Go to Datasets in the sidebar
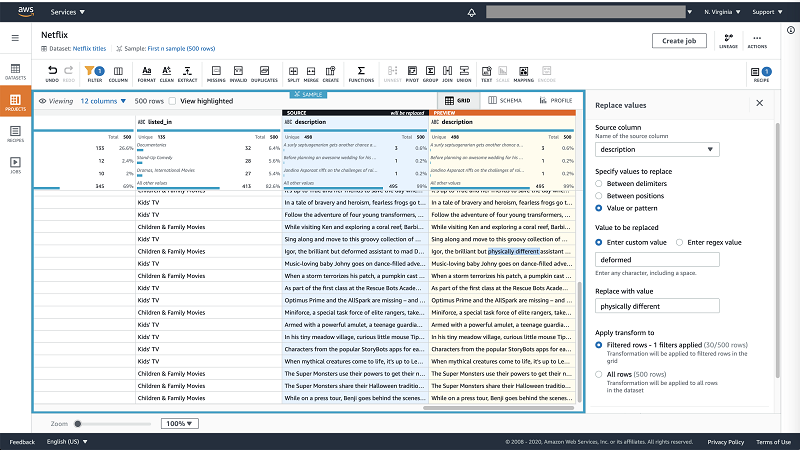This screenshot has height=450, width=800. pyautogui.click(x=15, y=72)
